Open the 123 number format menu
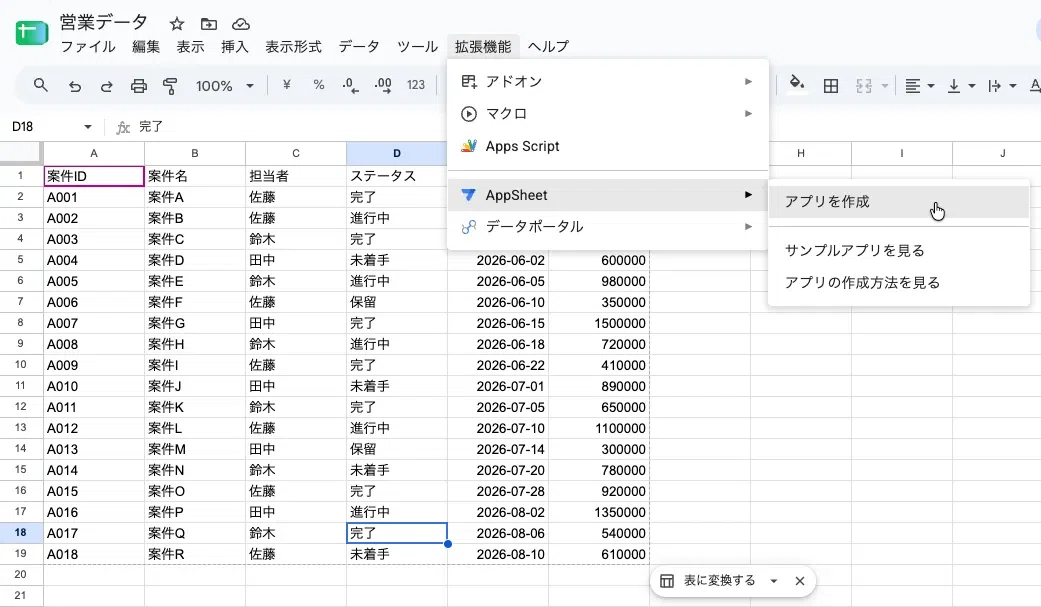Screen dimensions: 1041x607 click(416, 85)
